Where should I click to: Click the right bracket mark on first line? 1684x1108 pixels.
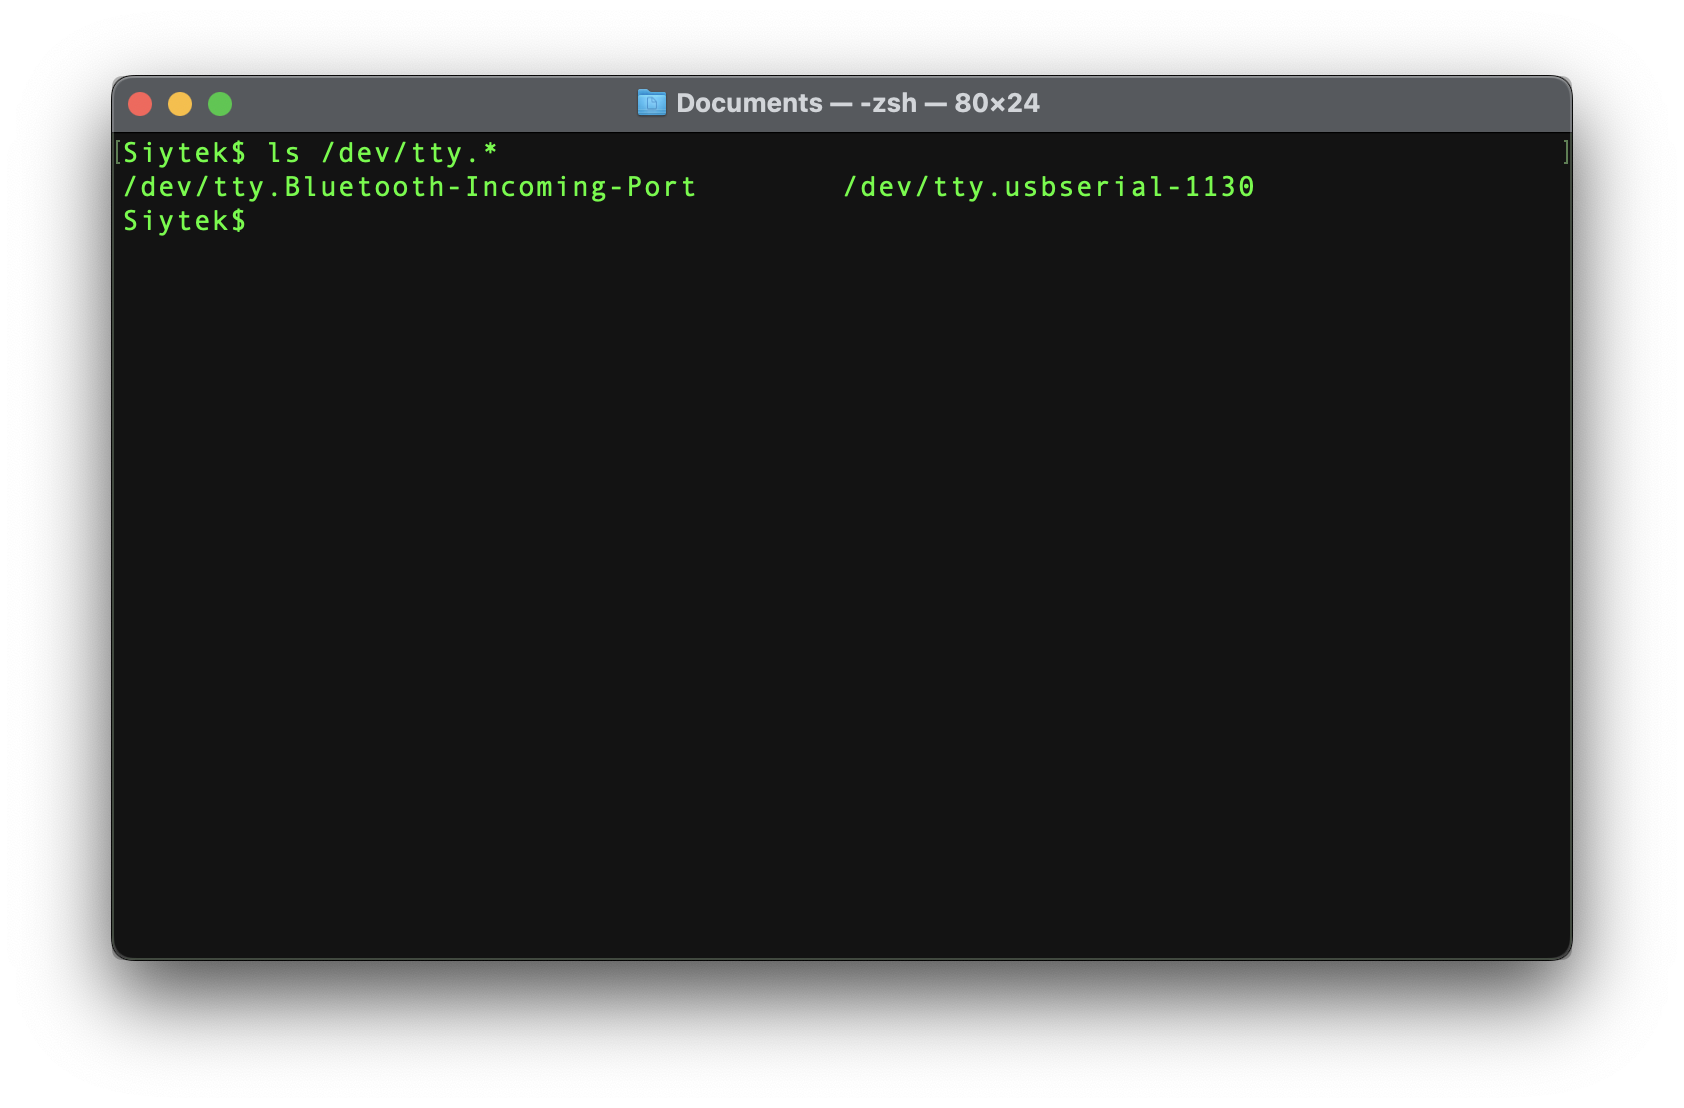click(x=1565, y=152)
